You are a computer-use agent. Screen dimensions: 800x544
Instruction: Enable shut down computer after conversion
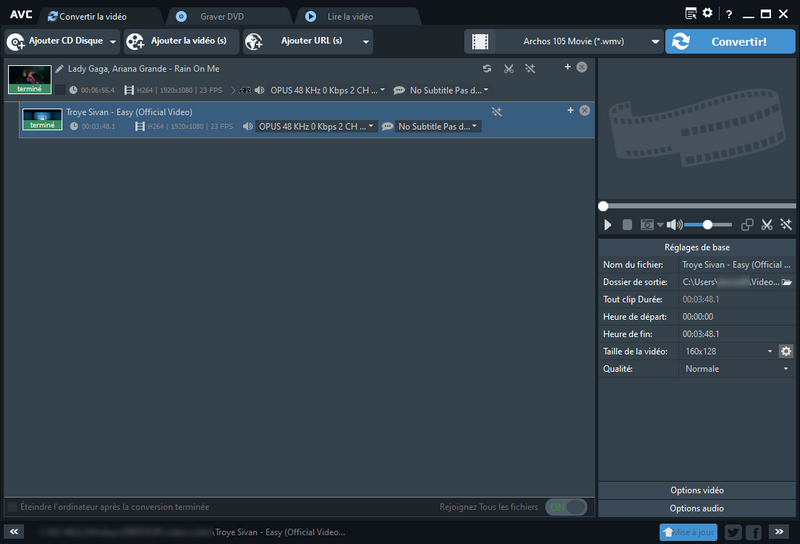pos(12,507)
